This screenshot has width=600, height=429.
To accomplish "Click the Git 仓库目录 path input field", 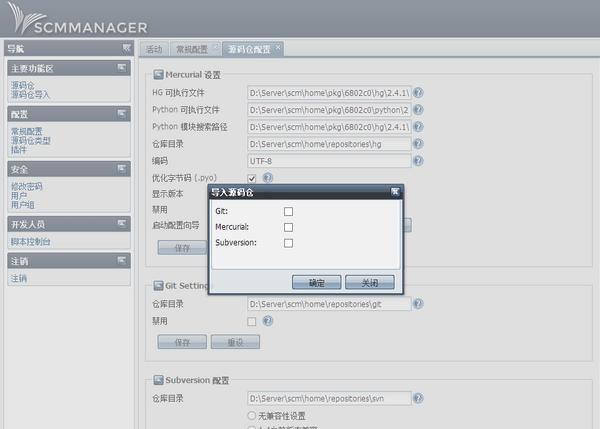I will 328,303.
